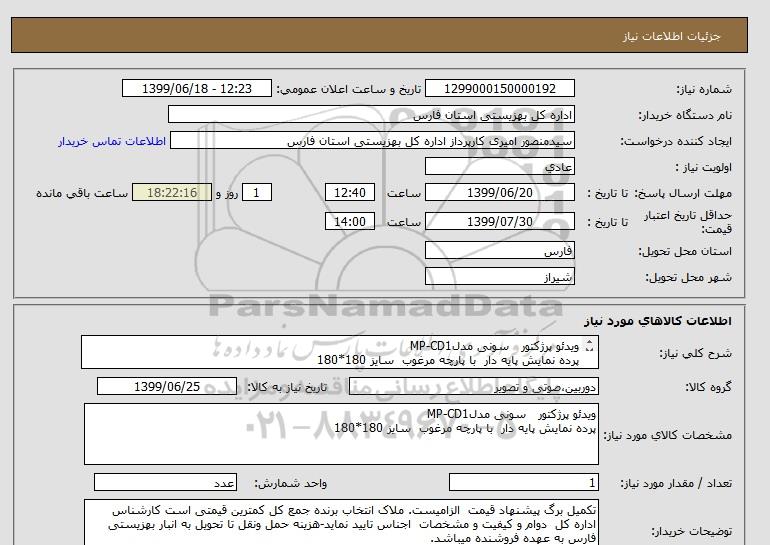Click the شماره نیاز field 1299000150000192

coord(499,88)
